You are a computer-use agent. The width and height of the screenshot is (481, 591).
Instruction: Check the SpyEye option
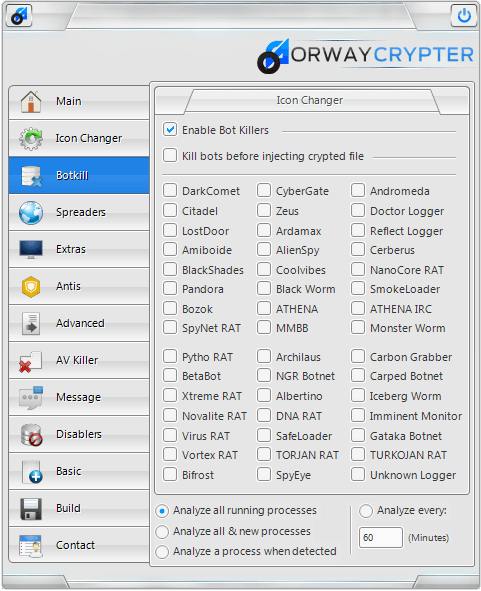264,474
